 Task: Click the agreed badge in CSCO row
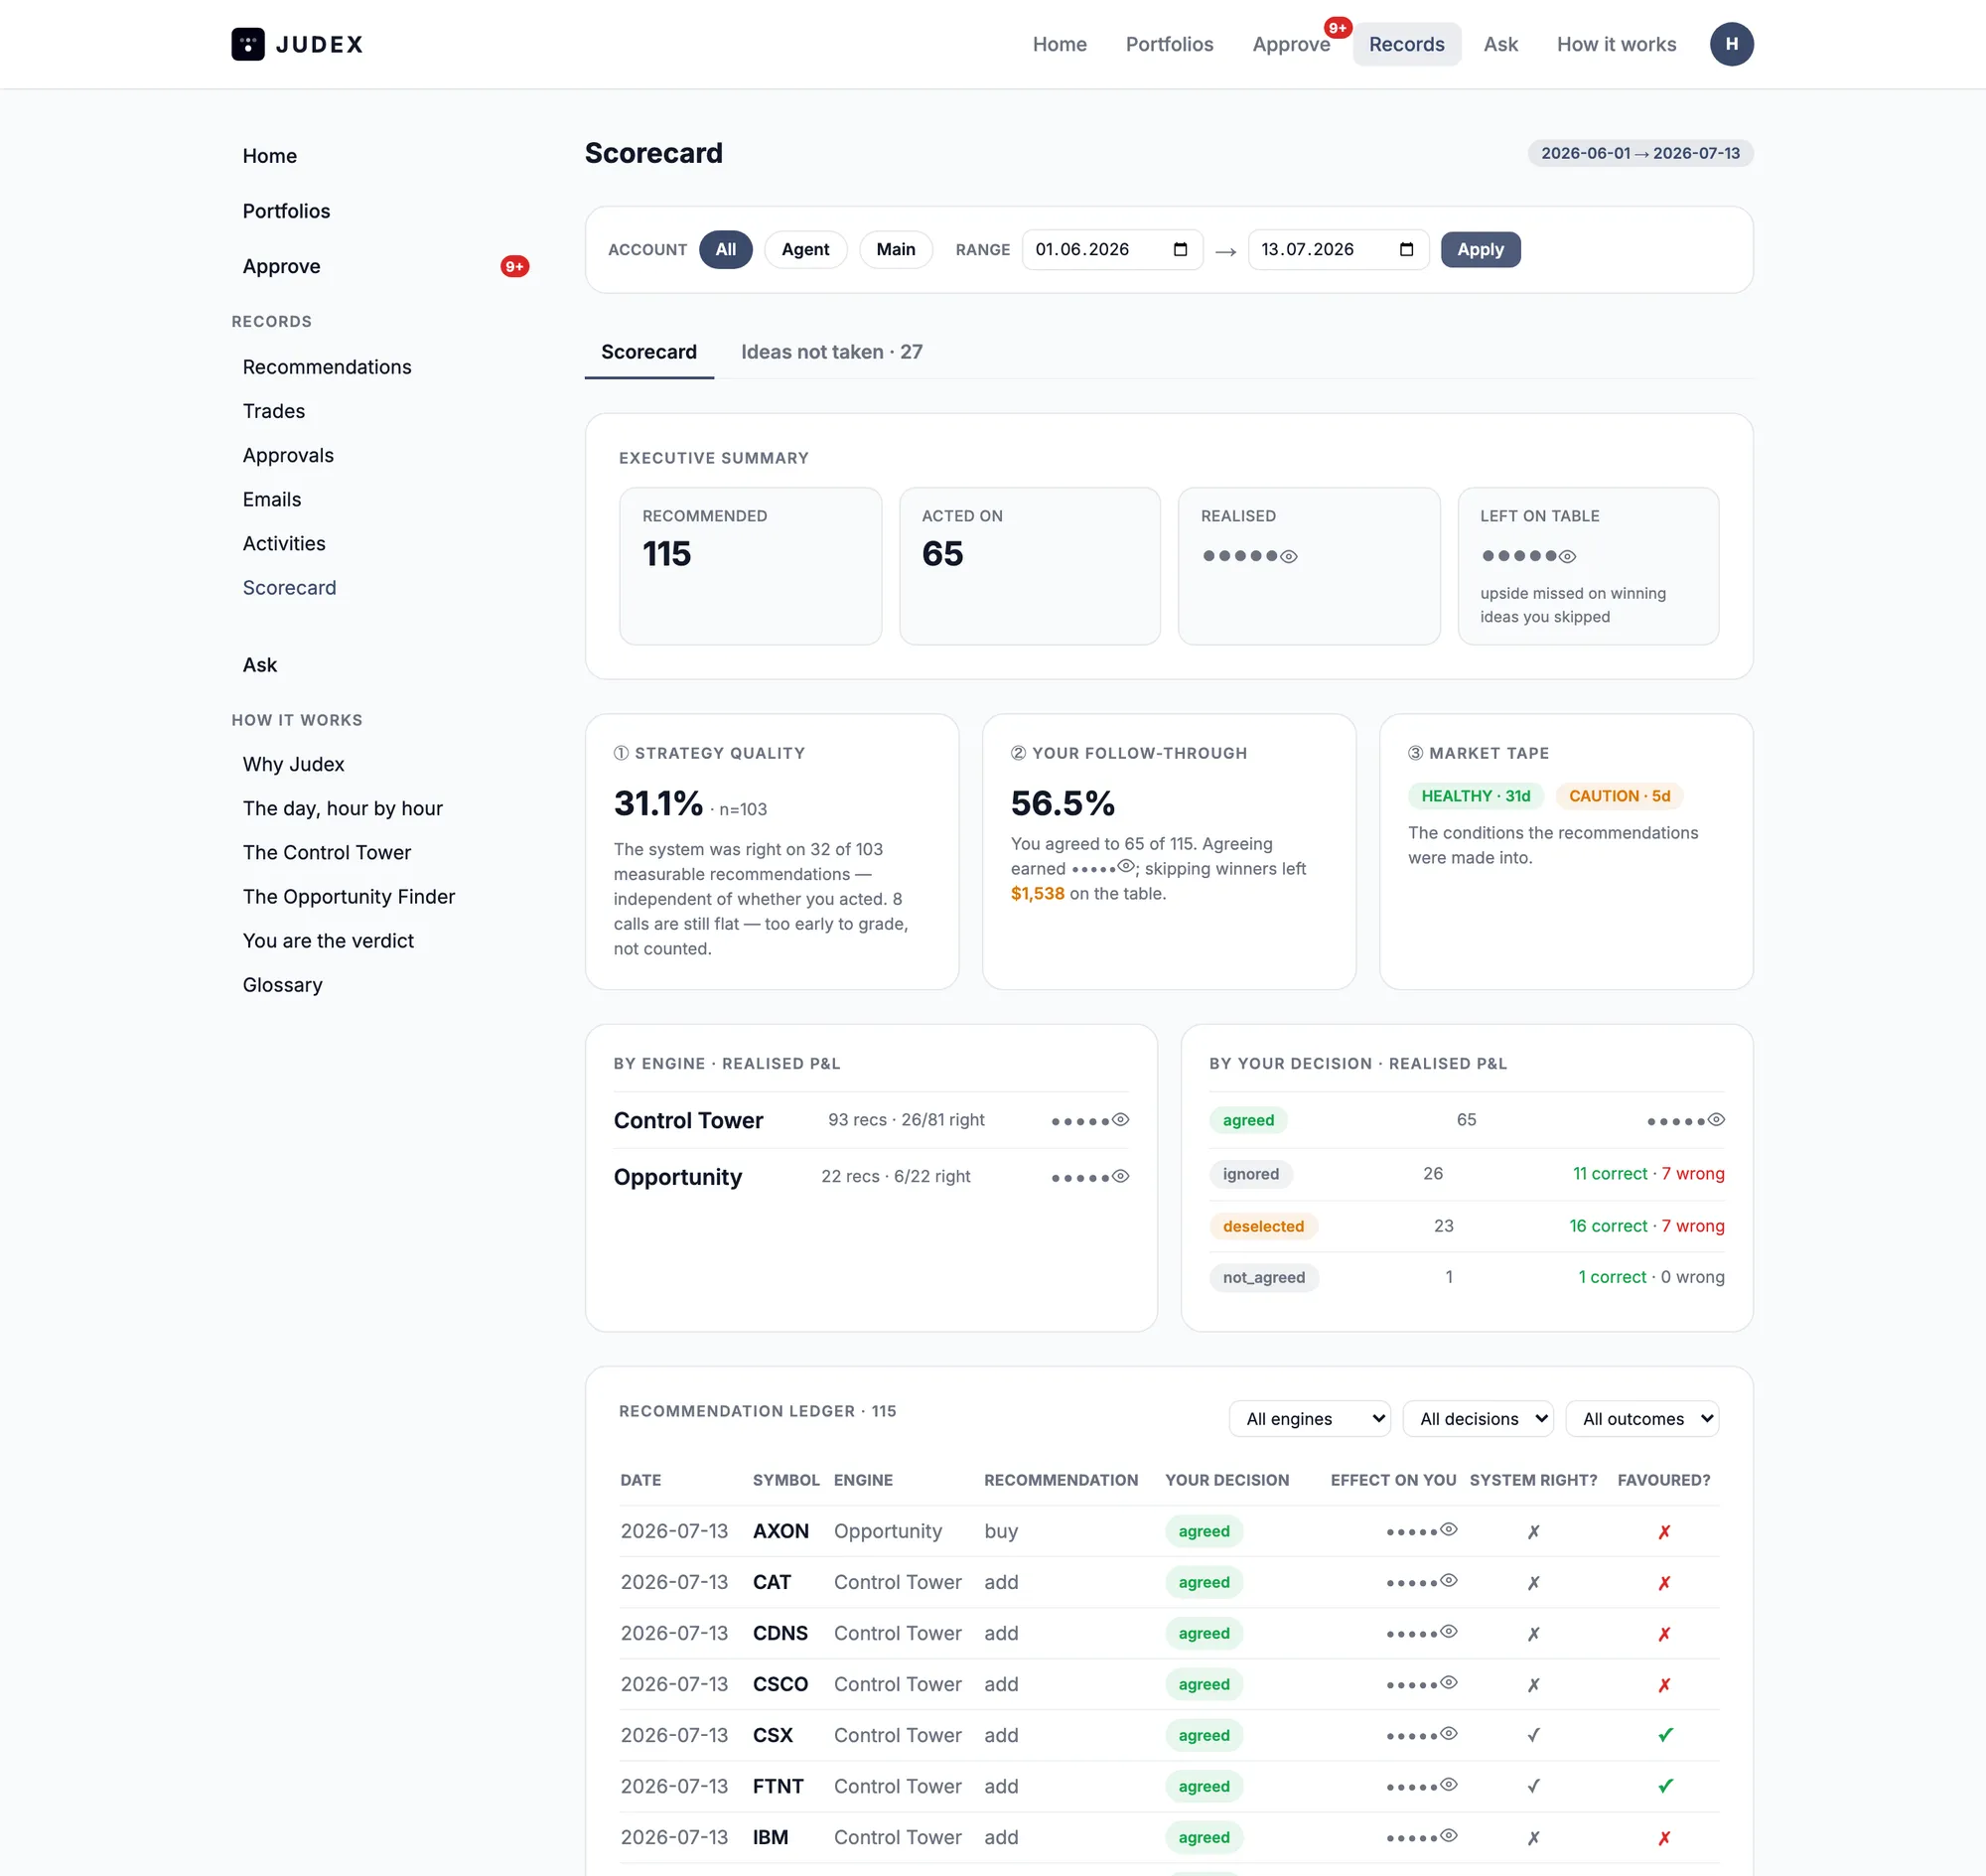click(x=1204, y=1684)
